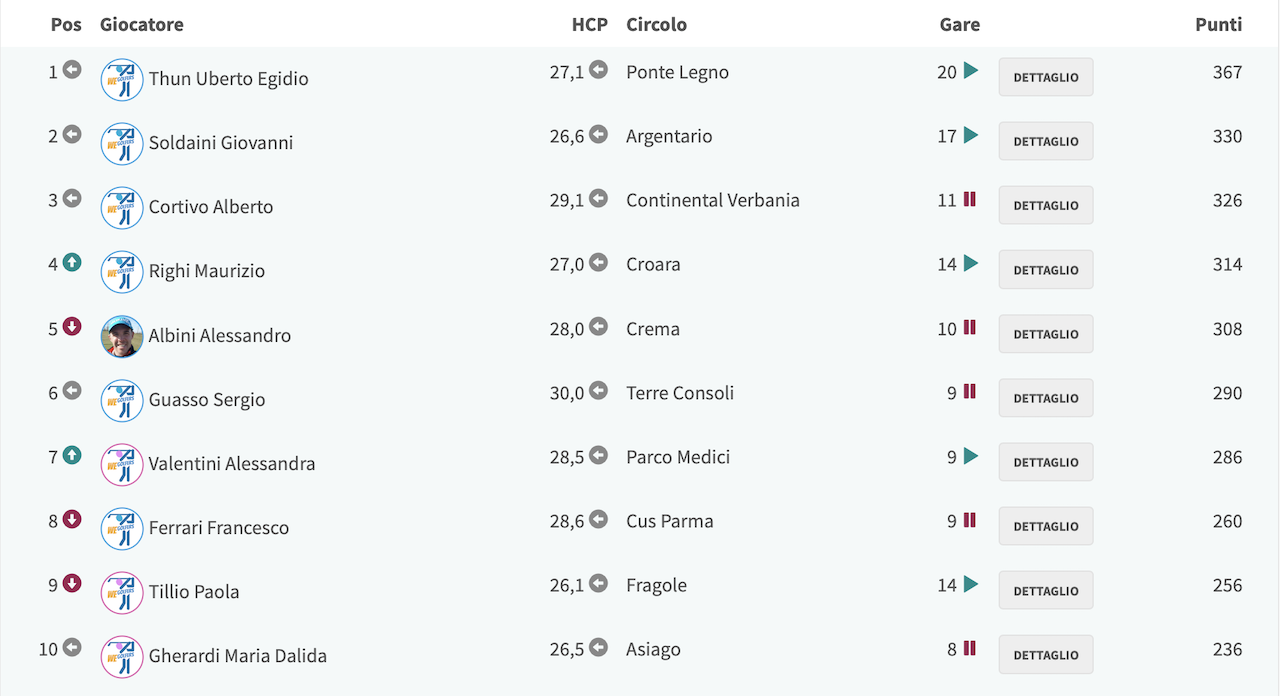The width and height of the screenshot is (1280, 696).
Task: Open DETTAGLIO for Ferrari Francesco
Action: pyautogui.click(x=1046, y=526)
